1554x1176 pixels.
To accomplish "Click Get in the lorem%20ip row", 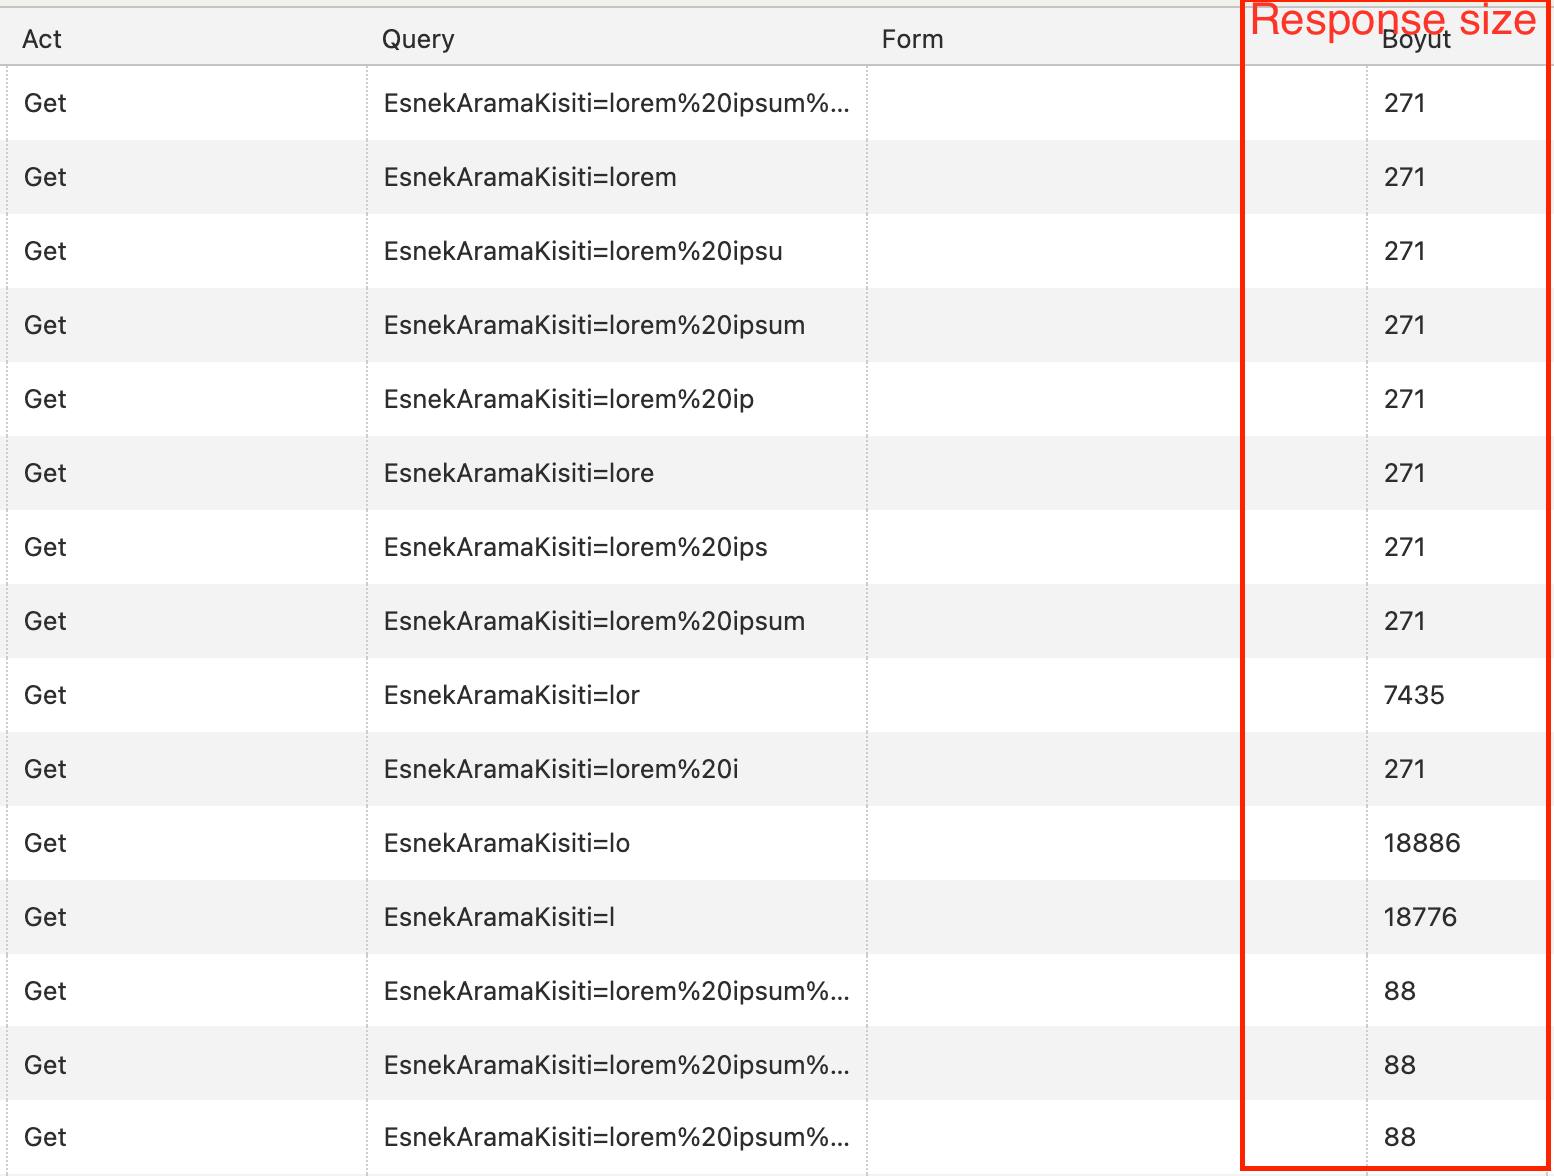I will 45,399.
